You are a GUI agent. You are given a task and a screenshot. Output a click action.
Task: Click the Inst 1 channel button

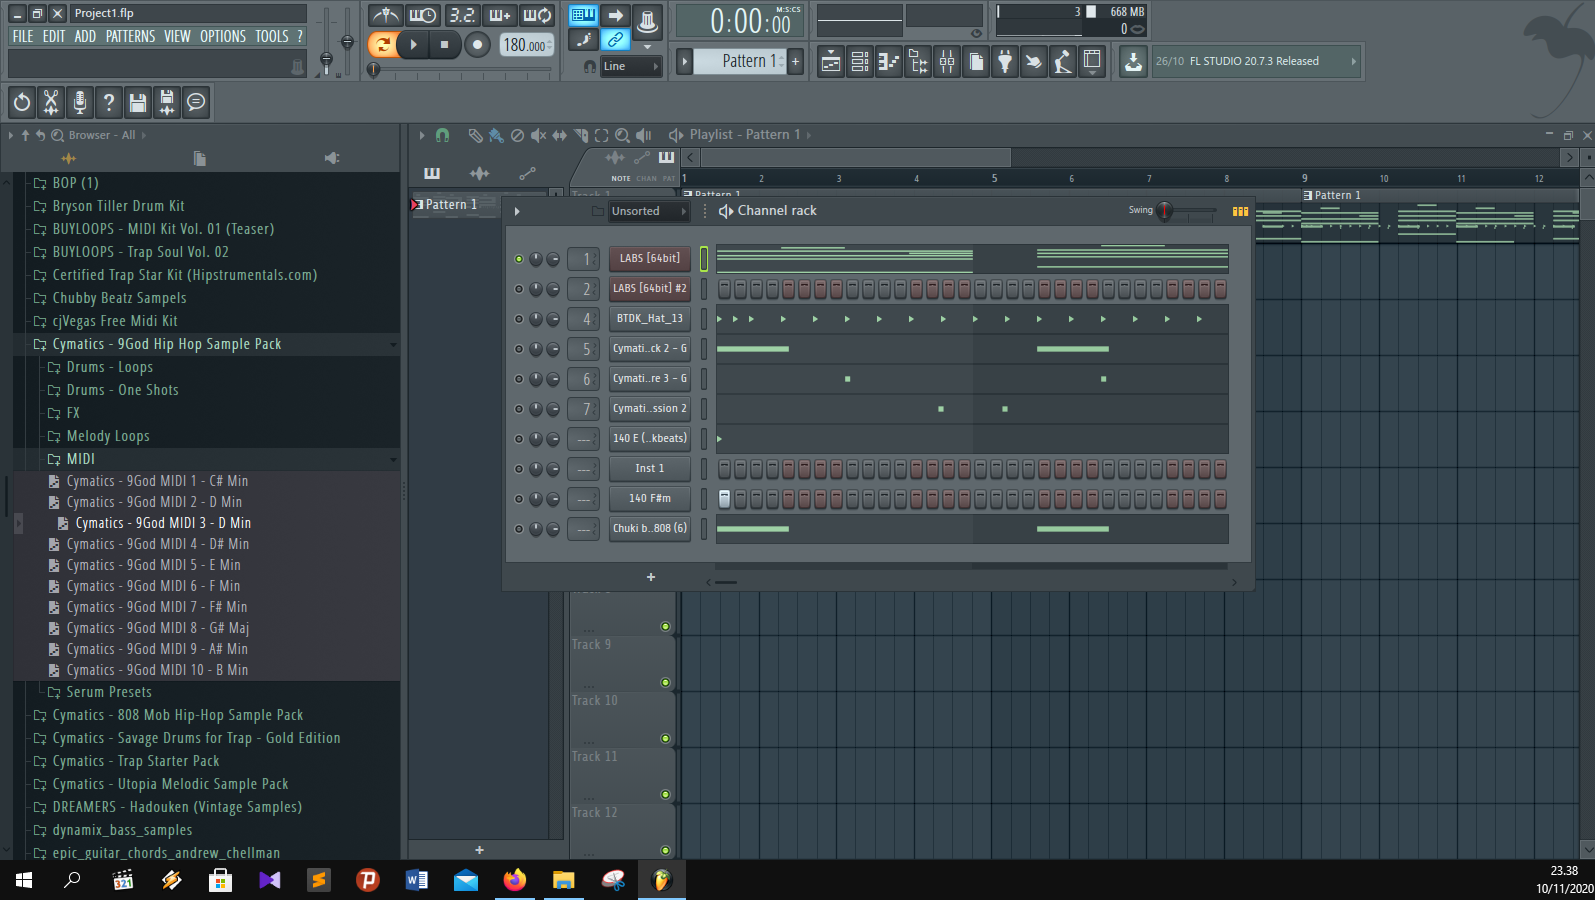650,469
